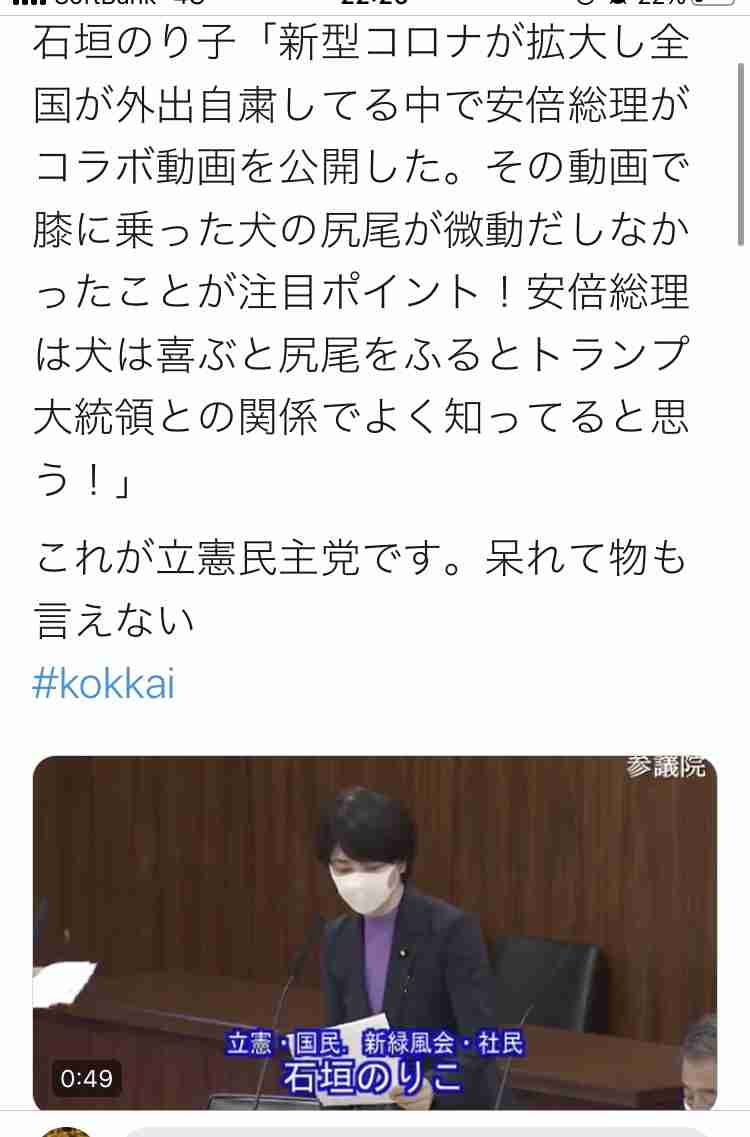750x1137 pixels.
Task: Tap the battery indicator in status bar
Action: tap(713, 4)
